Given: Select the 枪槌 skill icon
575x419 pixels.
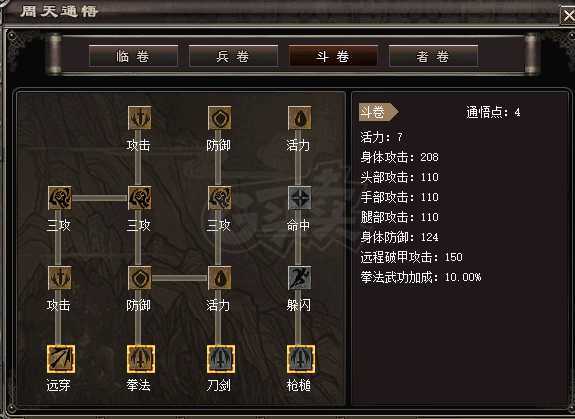Looking at the screenshot, I should click(301, 359).
